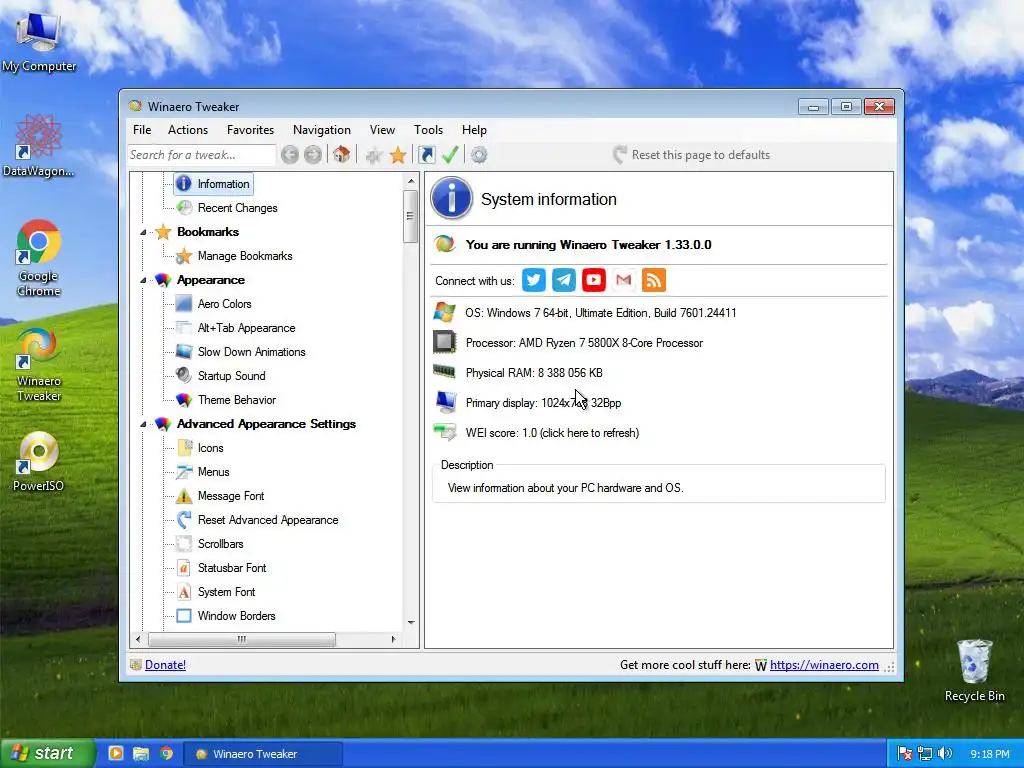Open the Actions menu

[x=188, y=130]
